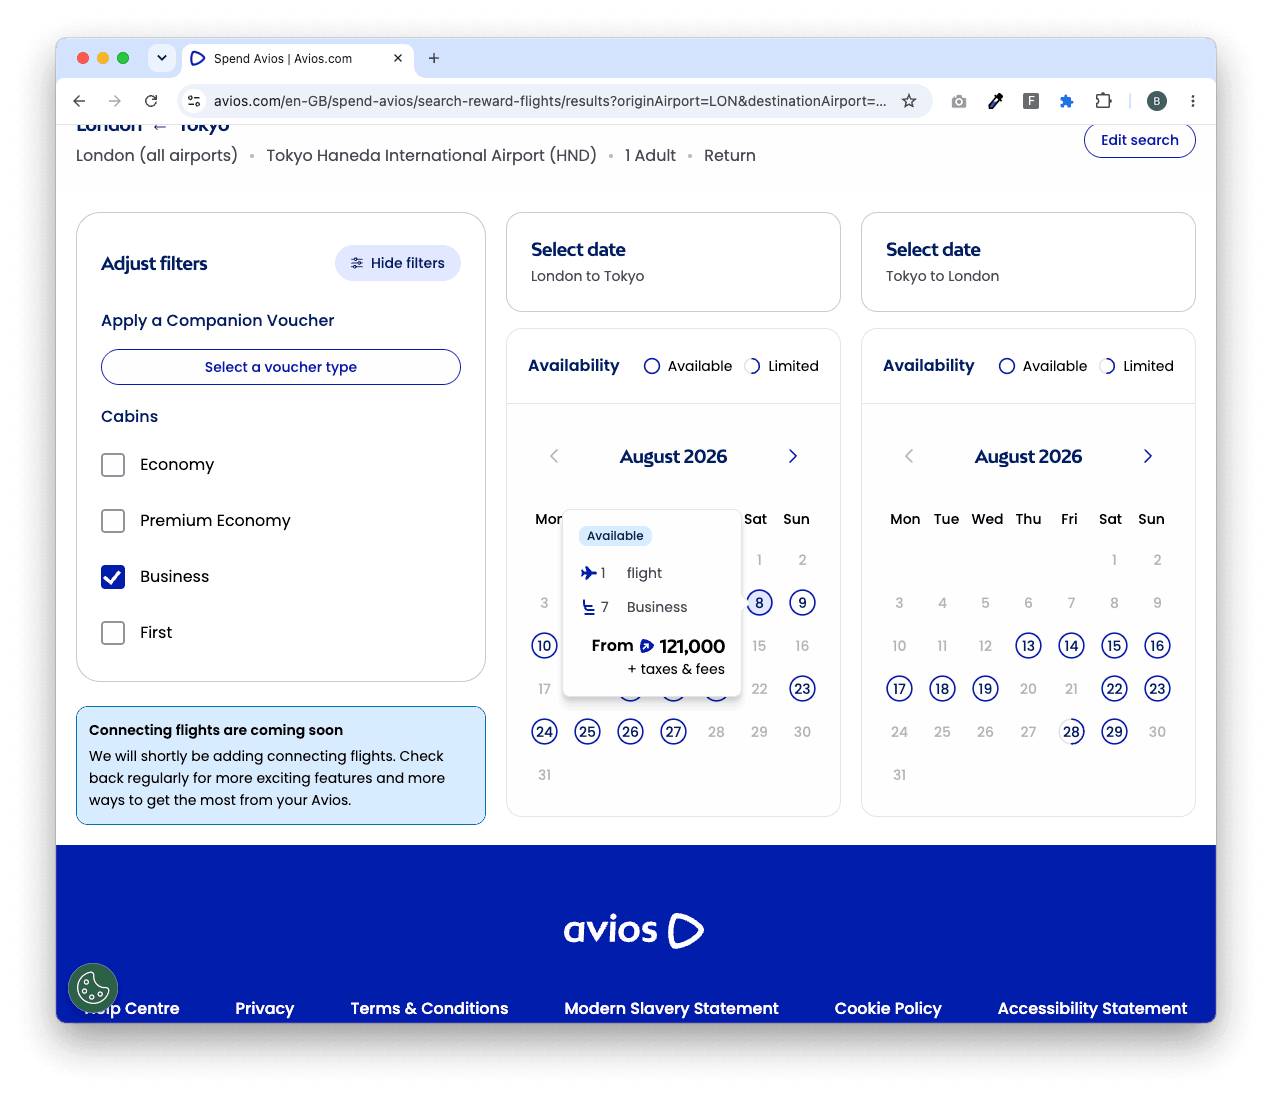Select 27 August in outbound calendar
This screenshot has height=1097, width=1272.
tap(674, 732)
